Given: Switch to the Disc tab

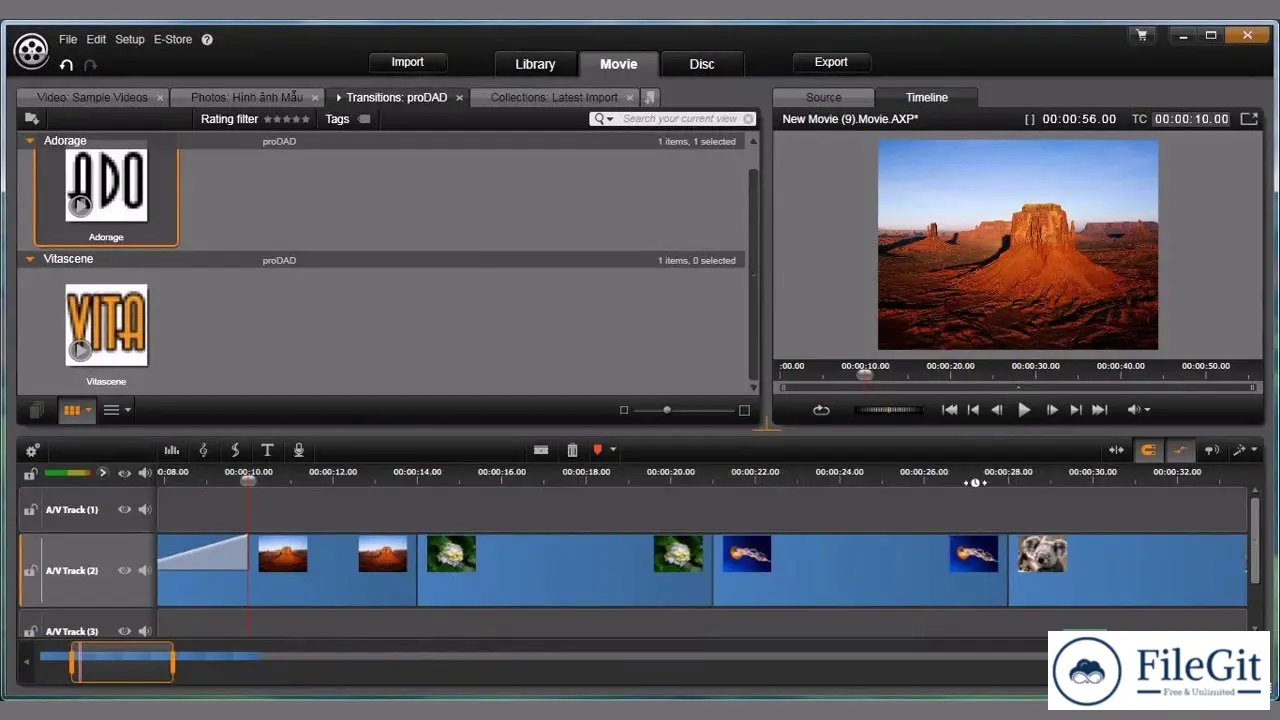Looking at the screenshot, I should pyautogui.click(x=702, y=64).
